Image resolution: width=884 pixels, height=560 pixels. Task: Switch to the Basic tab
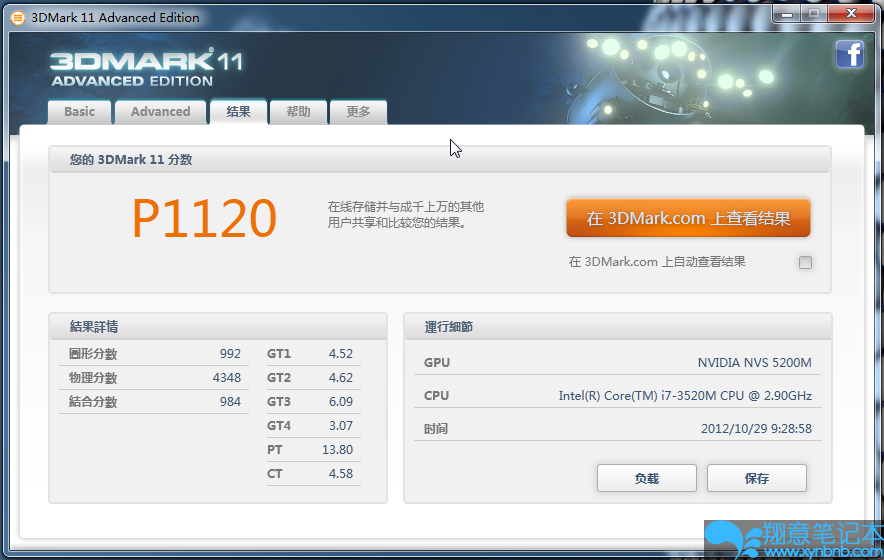tap(79, 112)
